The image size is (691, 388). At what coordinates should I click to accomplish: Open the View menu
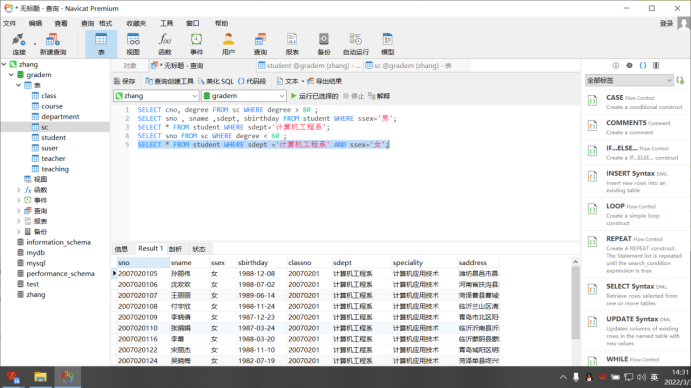[61, 23]
